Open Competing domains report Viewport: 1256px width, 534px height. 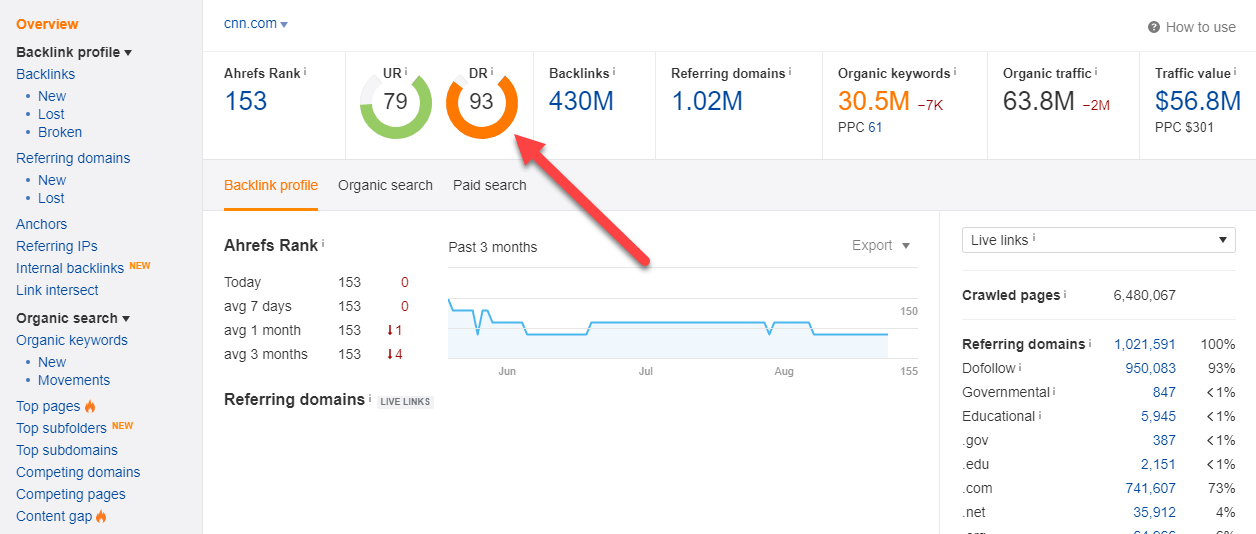(78, 472)
